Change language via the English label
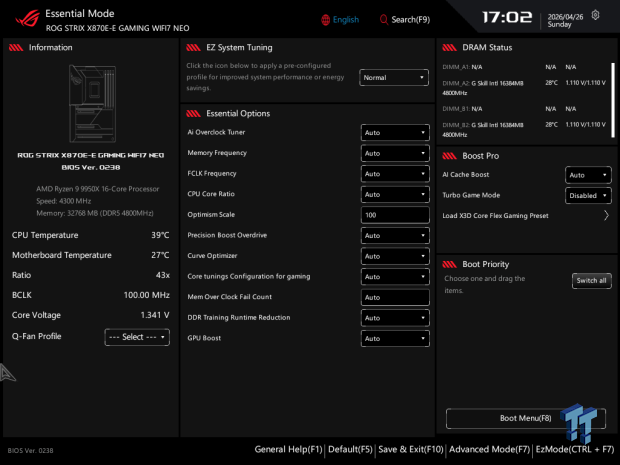This screenshot has height=465, width=620. click(x=346, y=20)
